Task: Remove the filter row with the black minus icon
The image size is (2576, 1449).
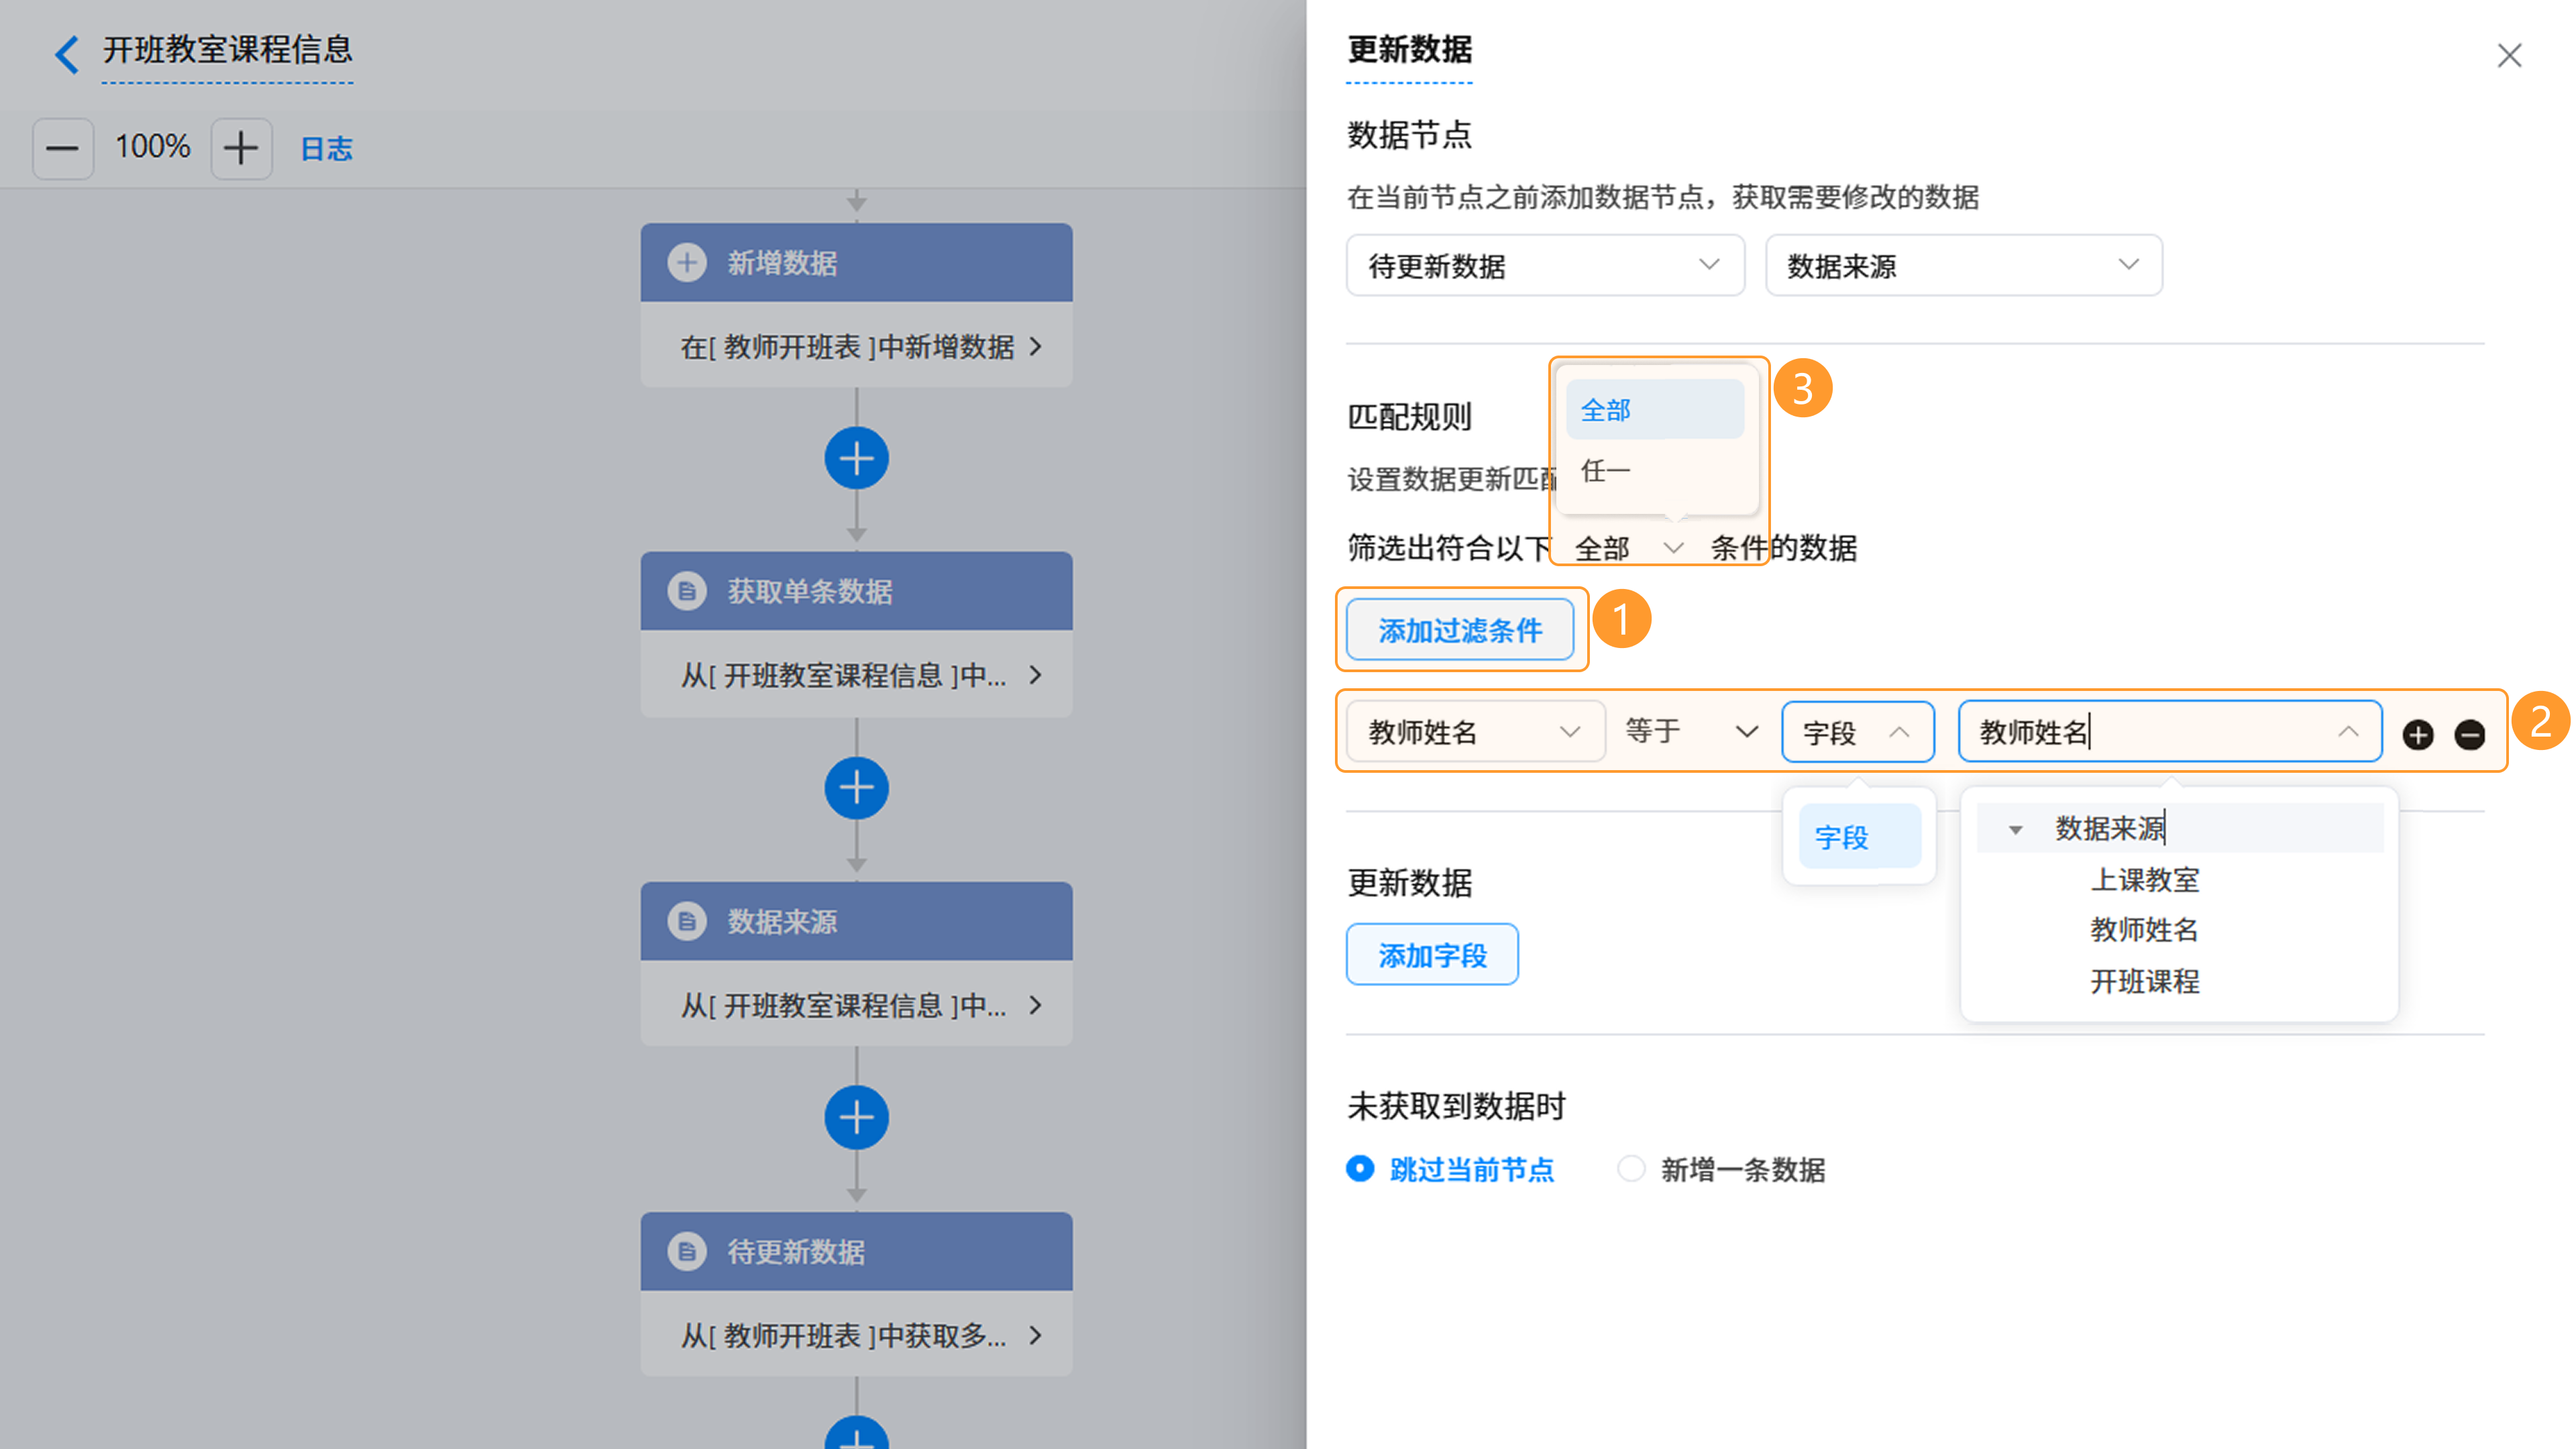Action: coord(2469,735)
